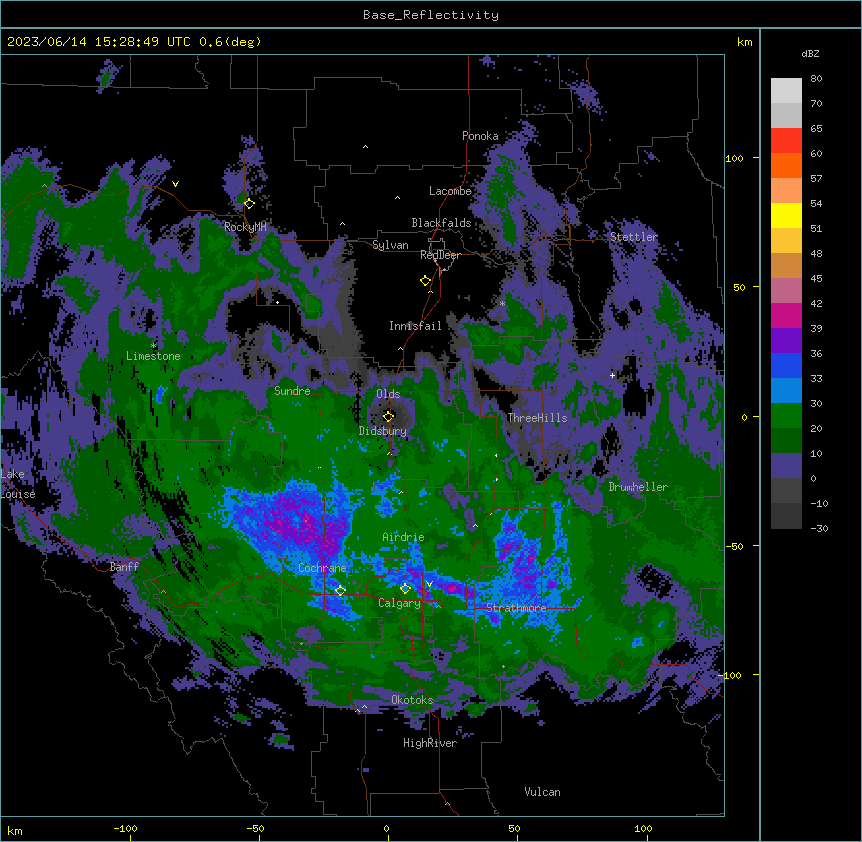Click the Sundre town label
Image resolution: width=862 pixels, height=842 pixels.
point(292,391)
